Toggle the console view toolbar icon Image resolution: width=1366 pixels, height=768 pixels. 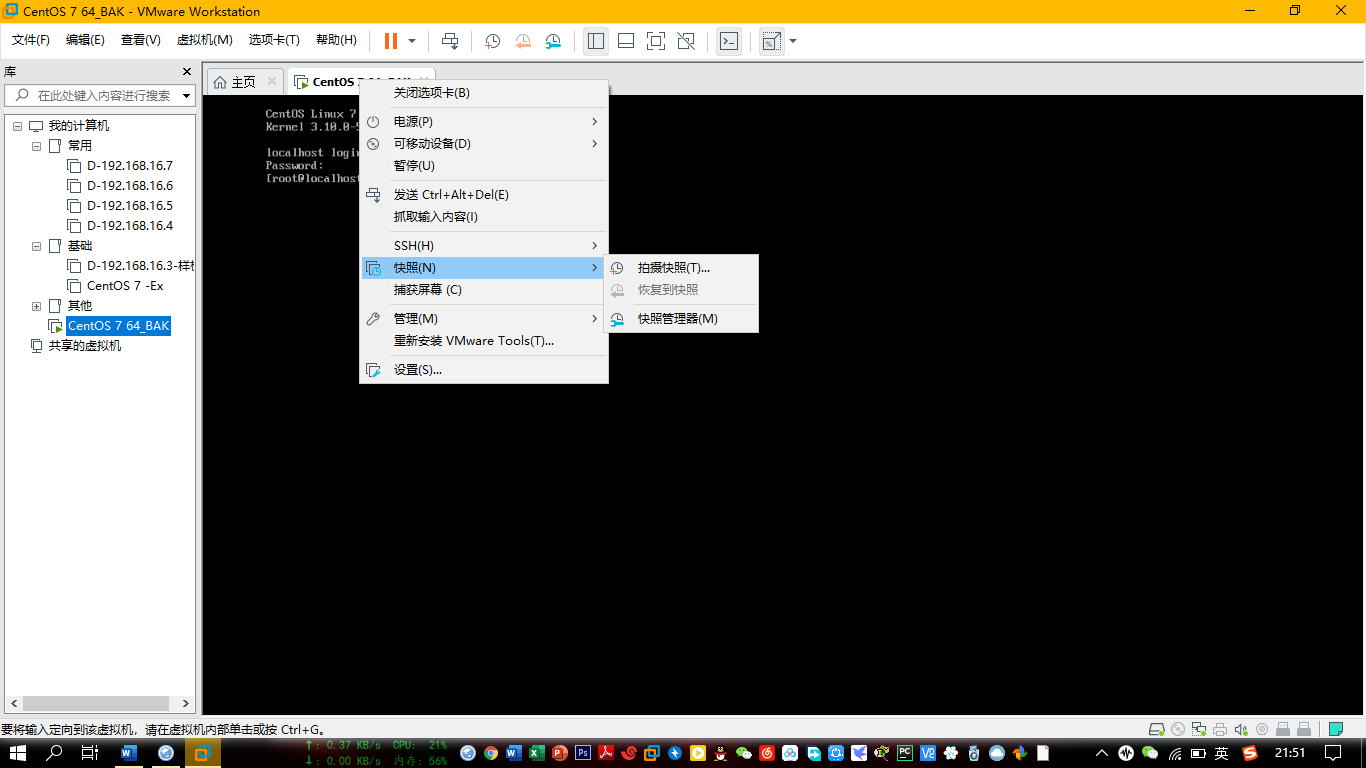pyautogui.click(x=729, y=41)
